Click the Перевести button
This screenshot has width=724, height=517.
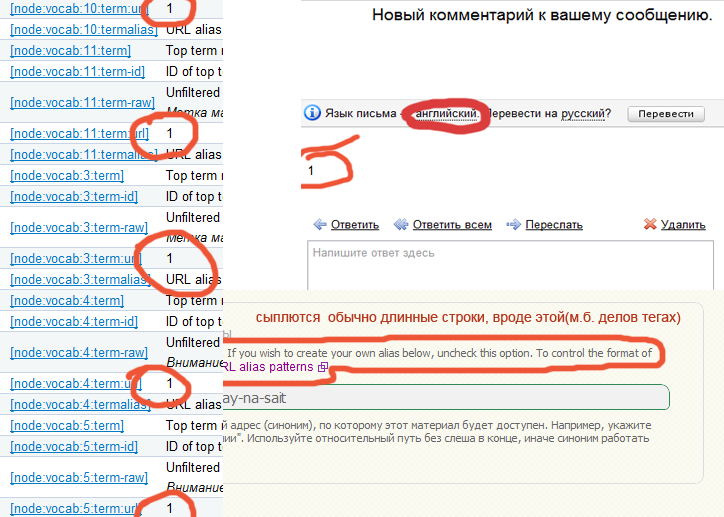coord(666,114)
